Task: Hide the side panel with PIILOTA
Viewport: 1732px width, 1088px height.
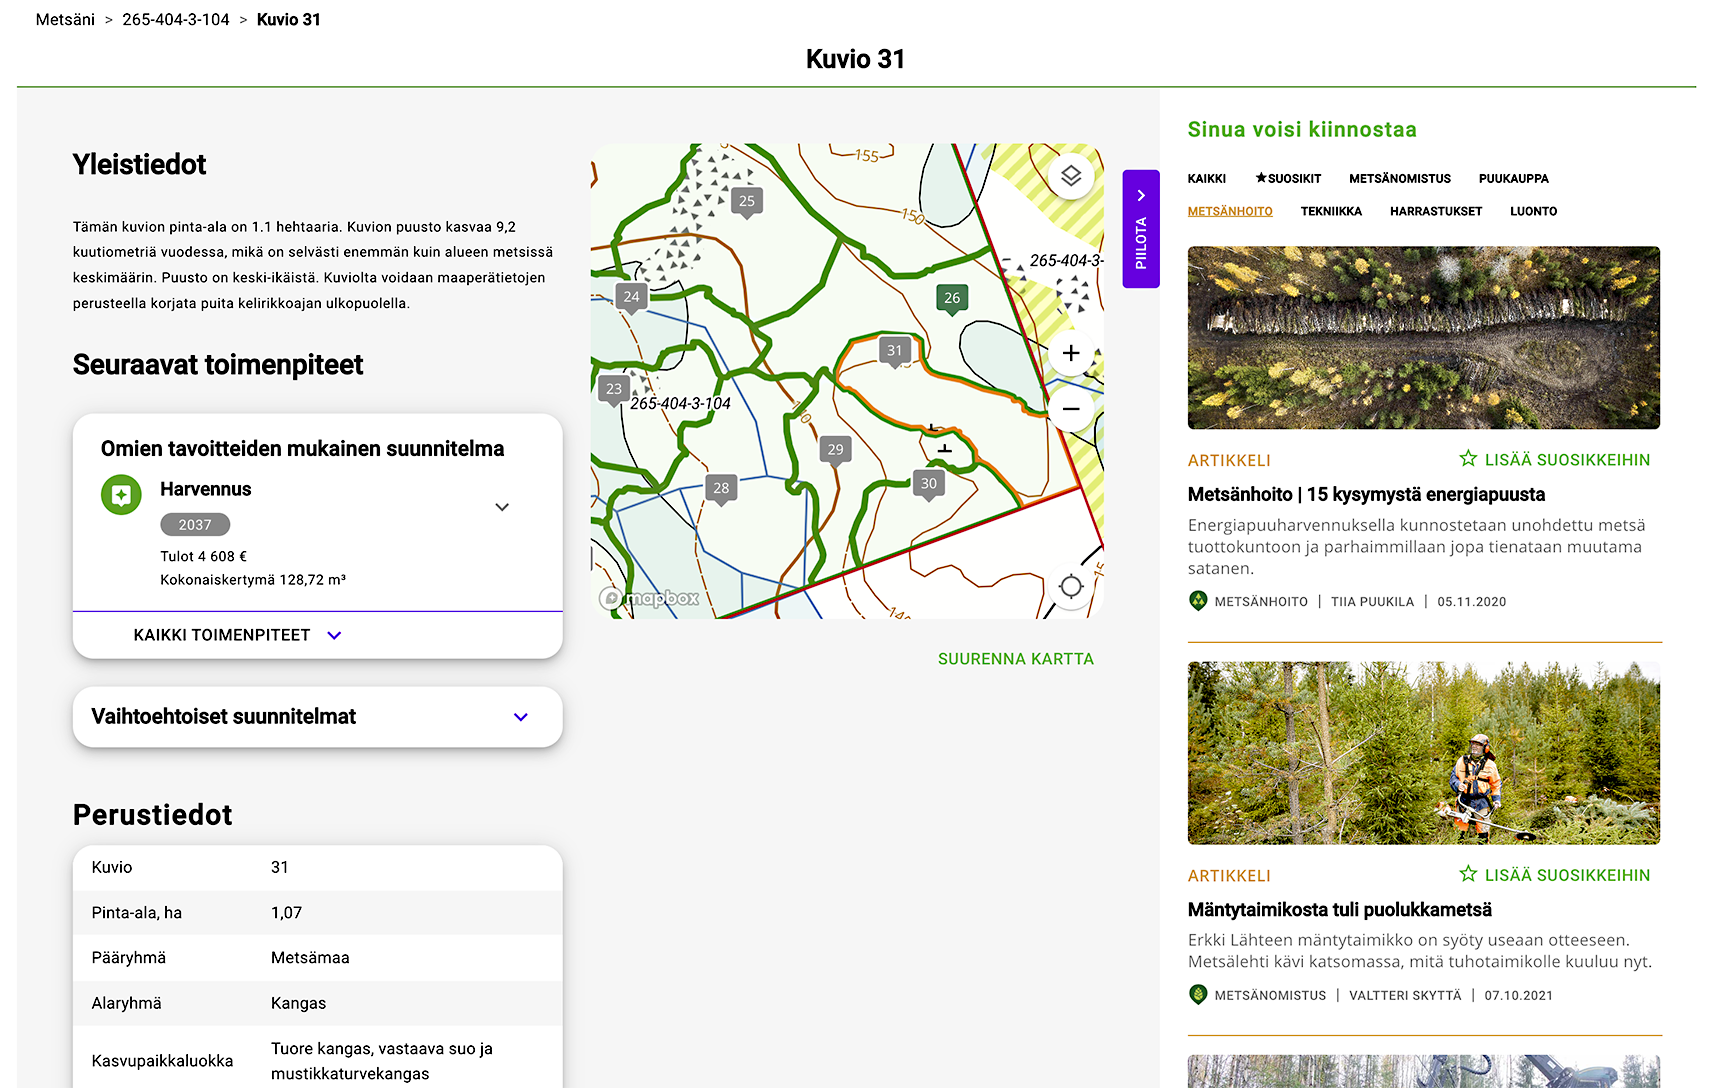Action: click(1141, 229)
